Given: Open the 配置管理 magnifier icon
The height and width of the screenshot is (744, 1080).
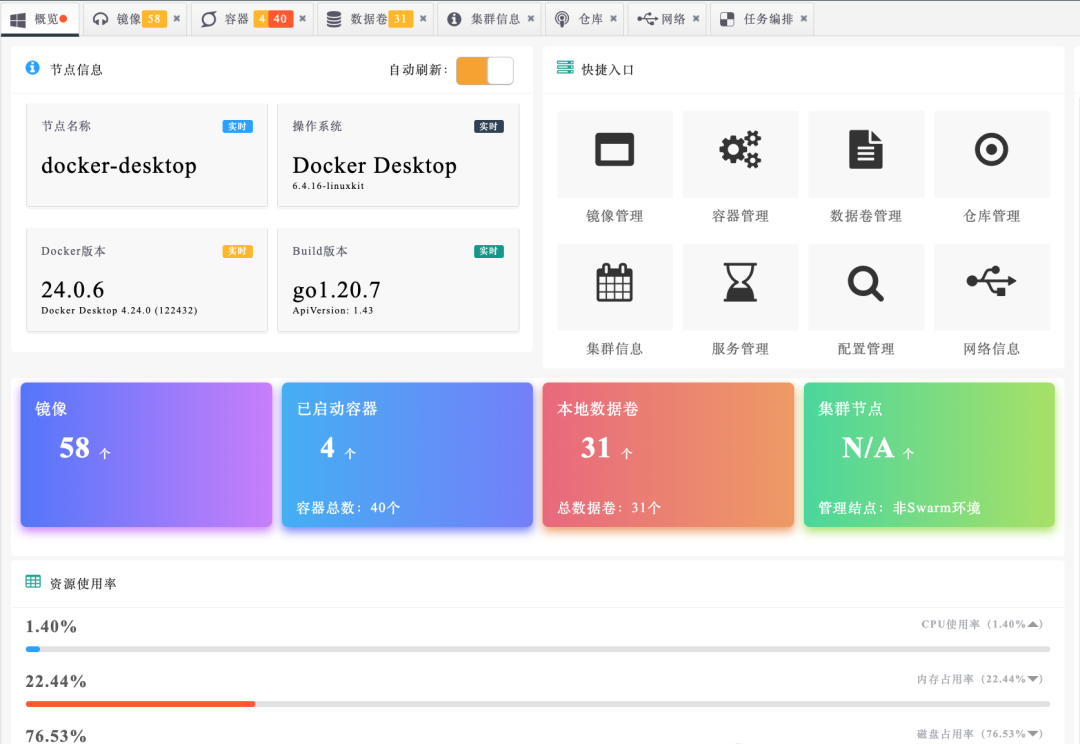Looking at the screenshot, I should pos(866,283).
